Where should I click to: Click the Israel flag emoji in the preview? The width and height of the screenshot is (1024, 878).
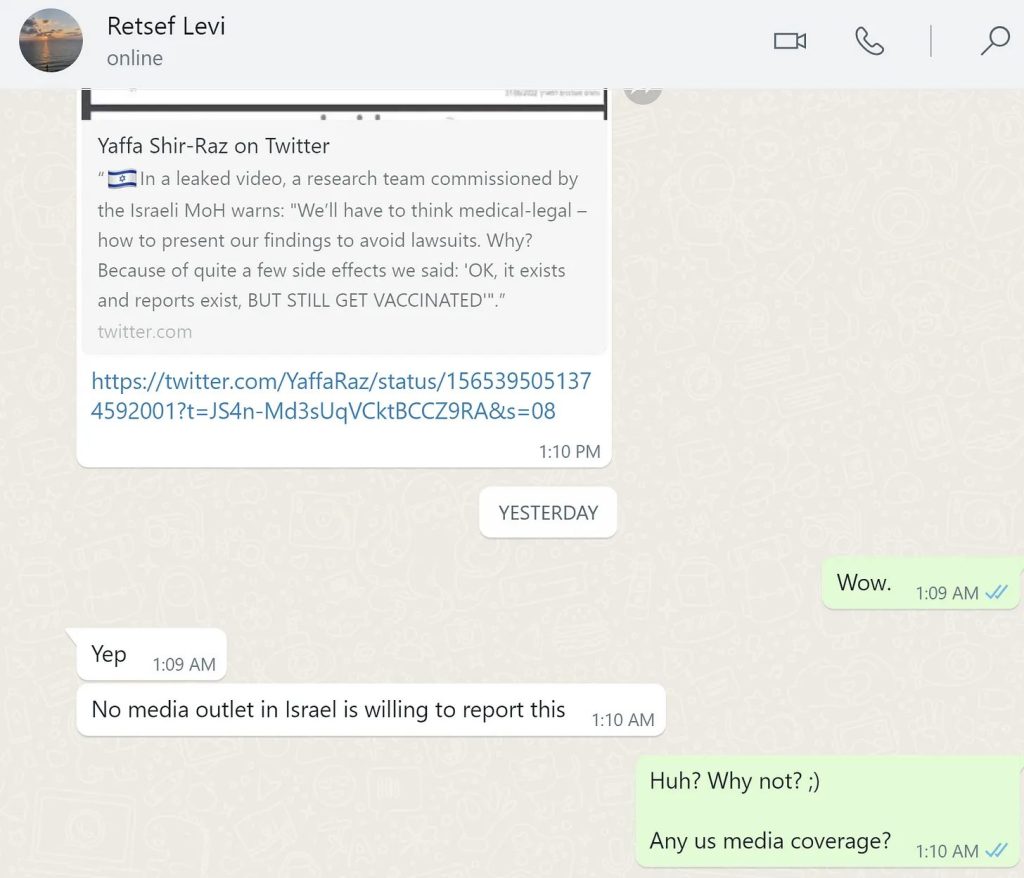(x=122, y=179)
